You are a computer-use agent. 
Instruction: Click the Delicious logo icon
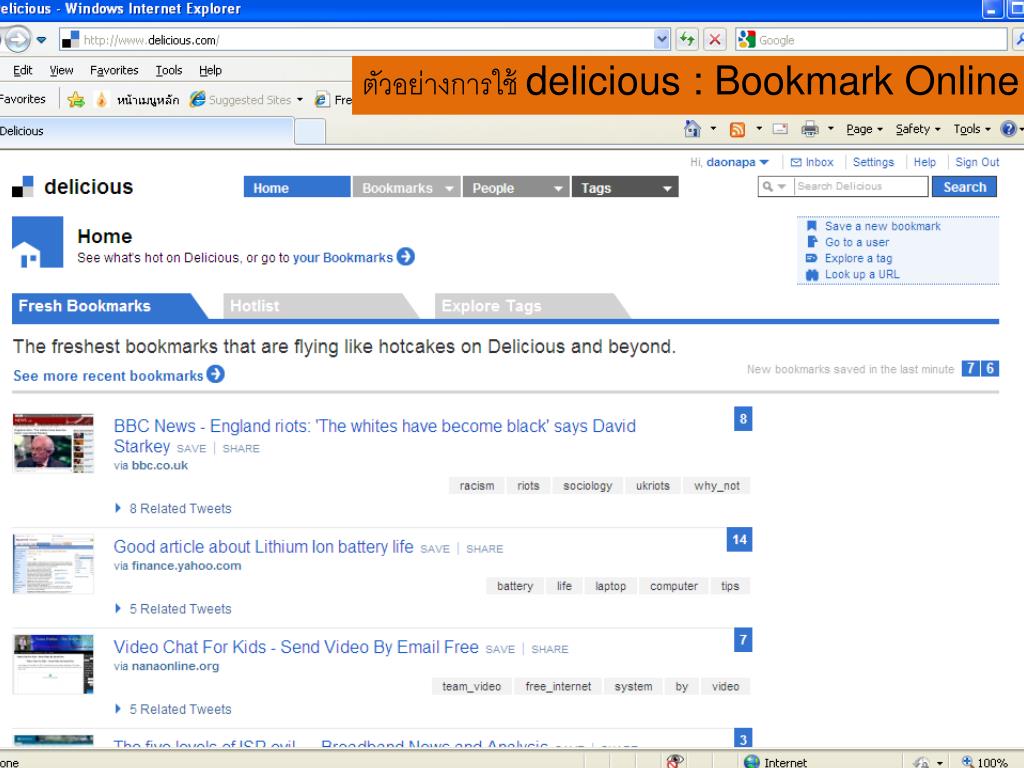point(23,187)
